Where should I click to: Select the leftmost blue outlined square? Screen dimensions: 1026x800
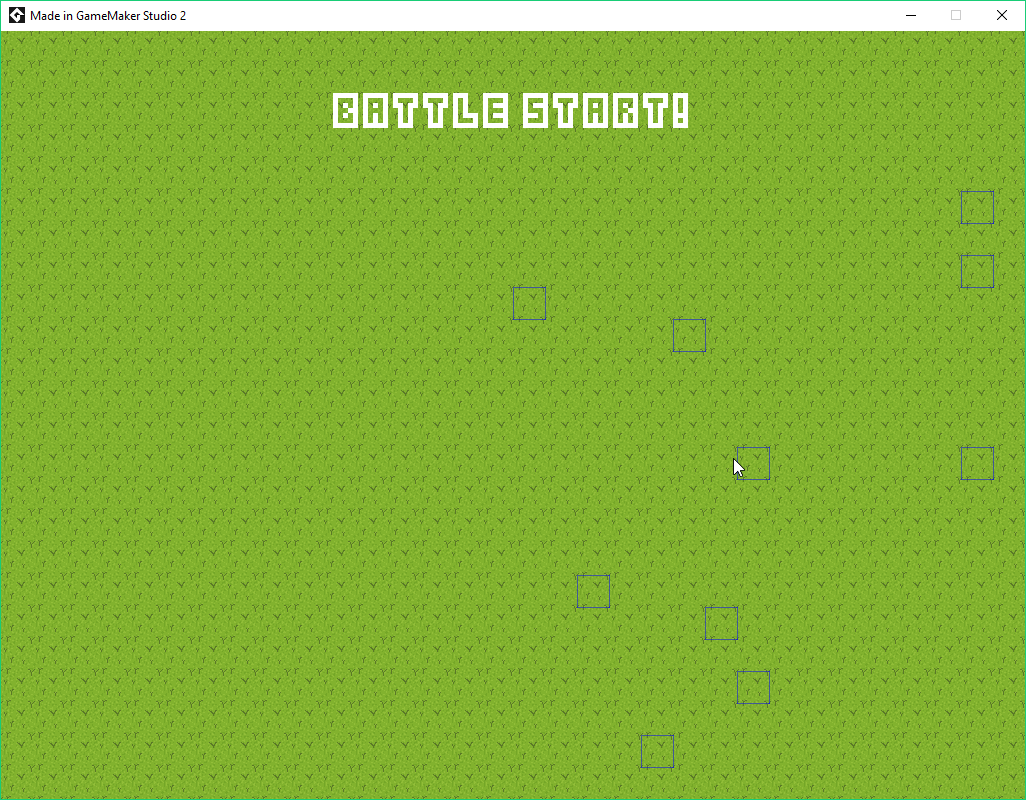[529, 304]
